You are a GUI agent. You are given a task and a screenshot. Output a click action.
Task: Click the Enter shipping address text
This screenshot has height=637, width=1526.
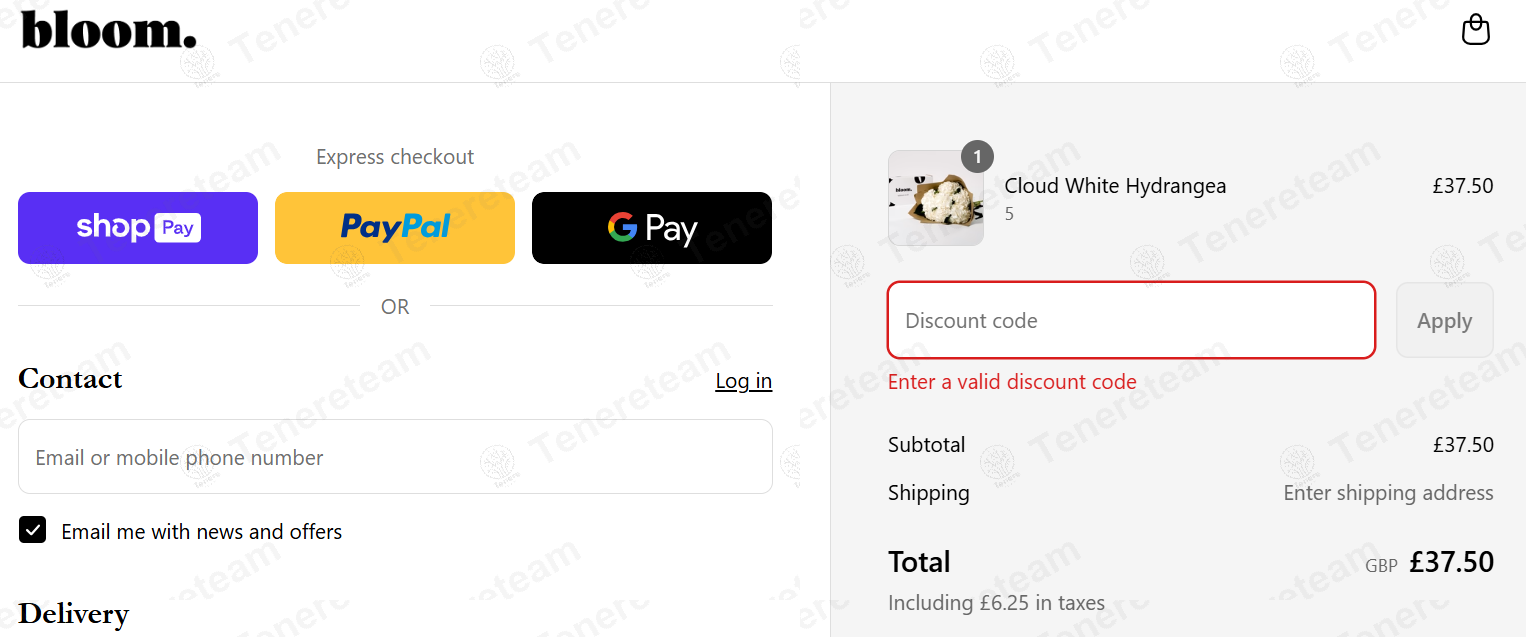click(1388, 493)
